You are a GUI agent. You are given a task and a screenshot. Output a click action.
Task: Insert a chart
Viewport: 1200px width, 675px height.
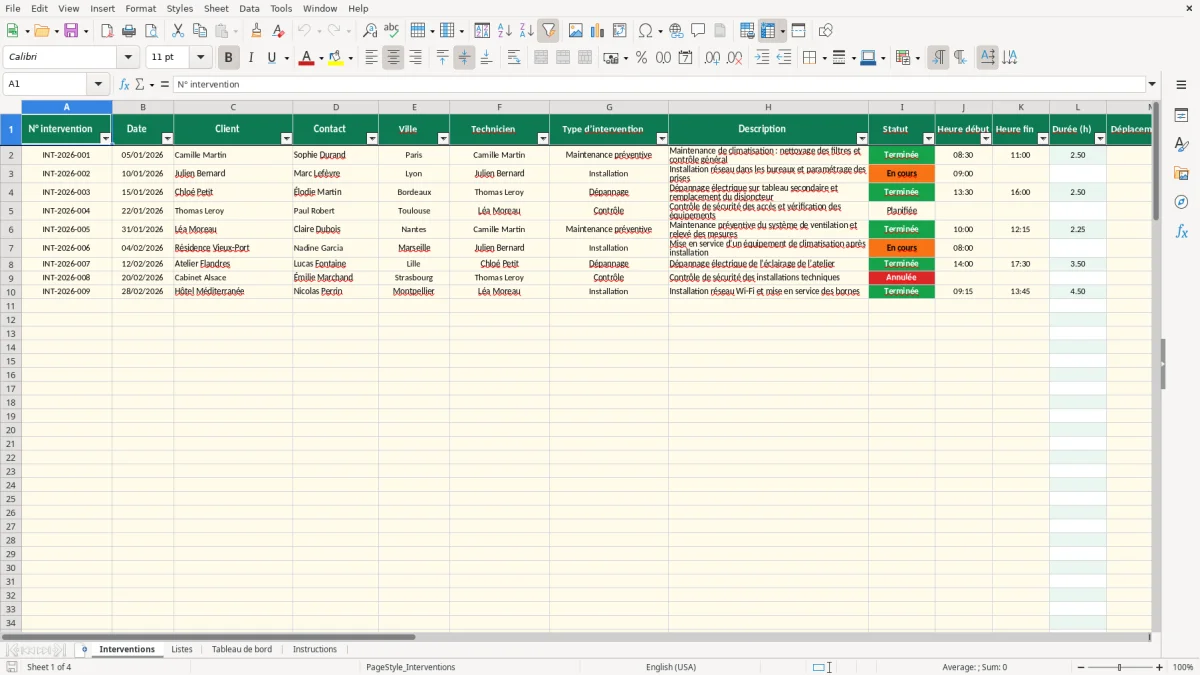coord(598,31)
